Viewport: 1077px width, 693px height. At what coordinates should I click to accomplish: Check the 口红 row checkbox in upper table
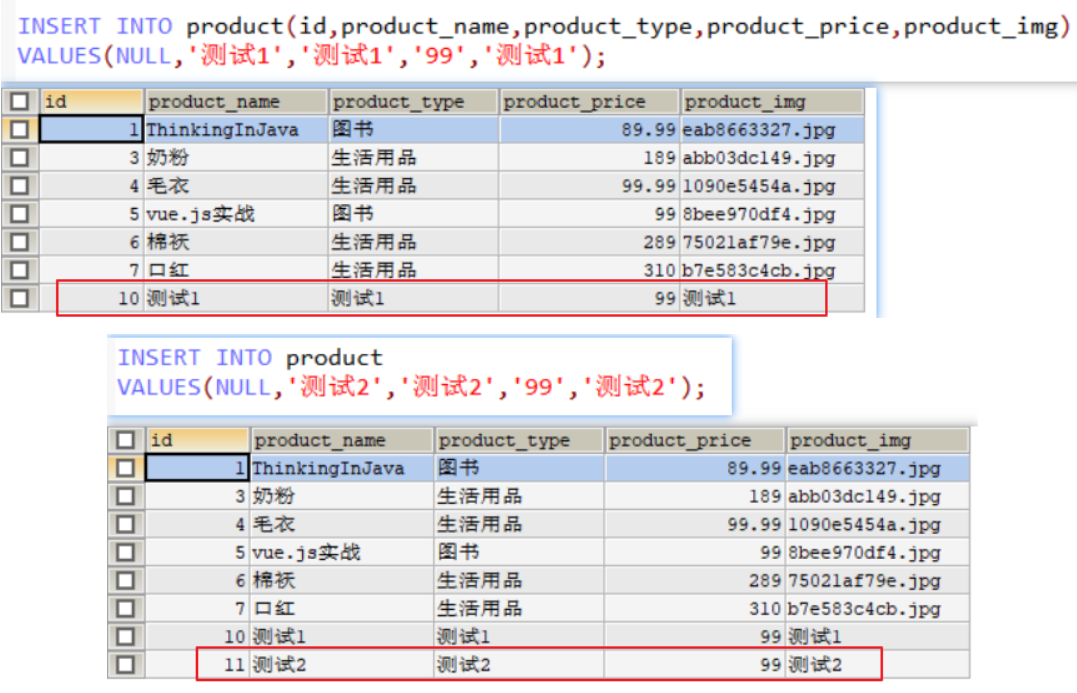(x=19, y=270)
